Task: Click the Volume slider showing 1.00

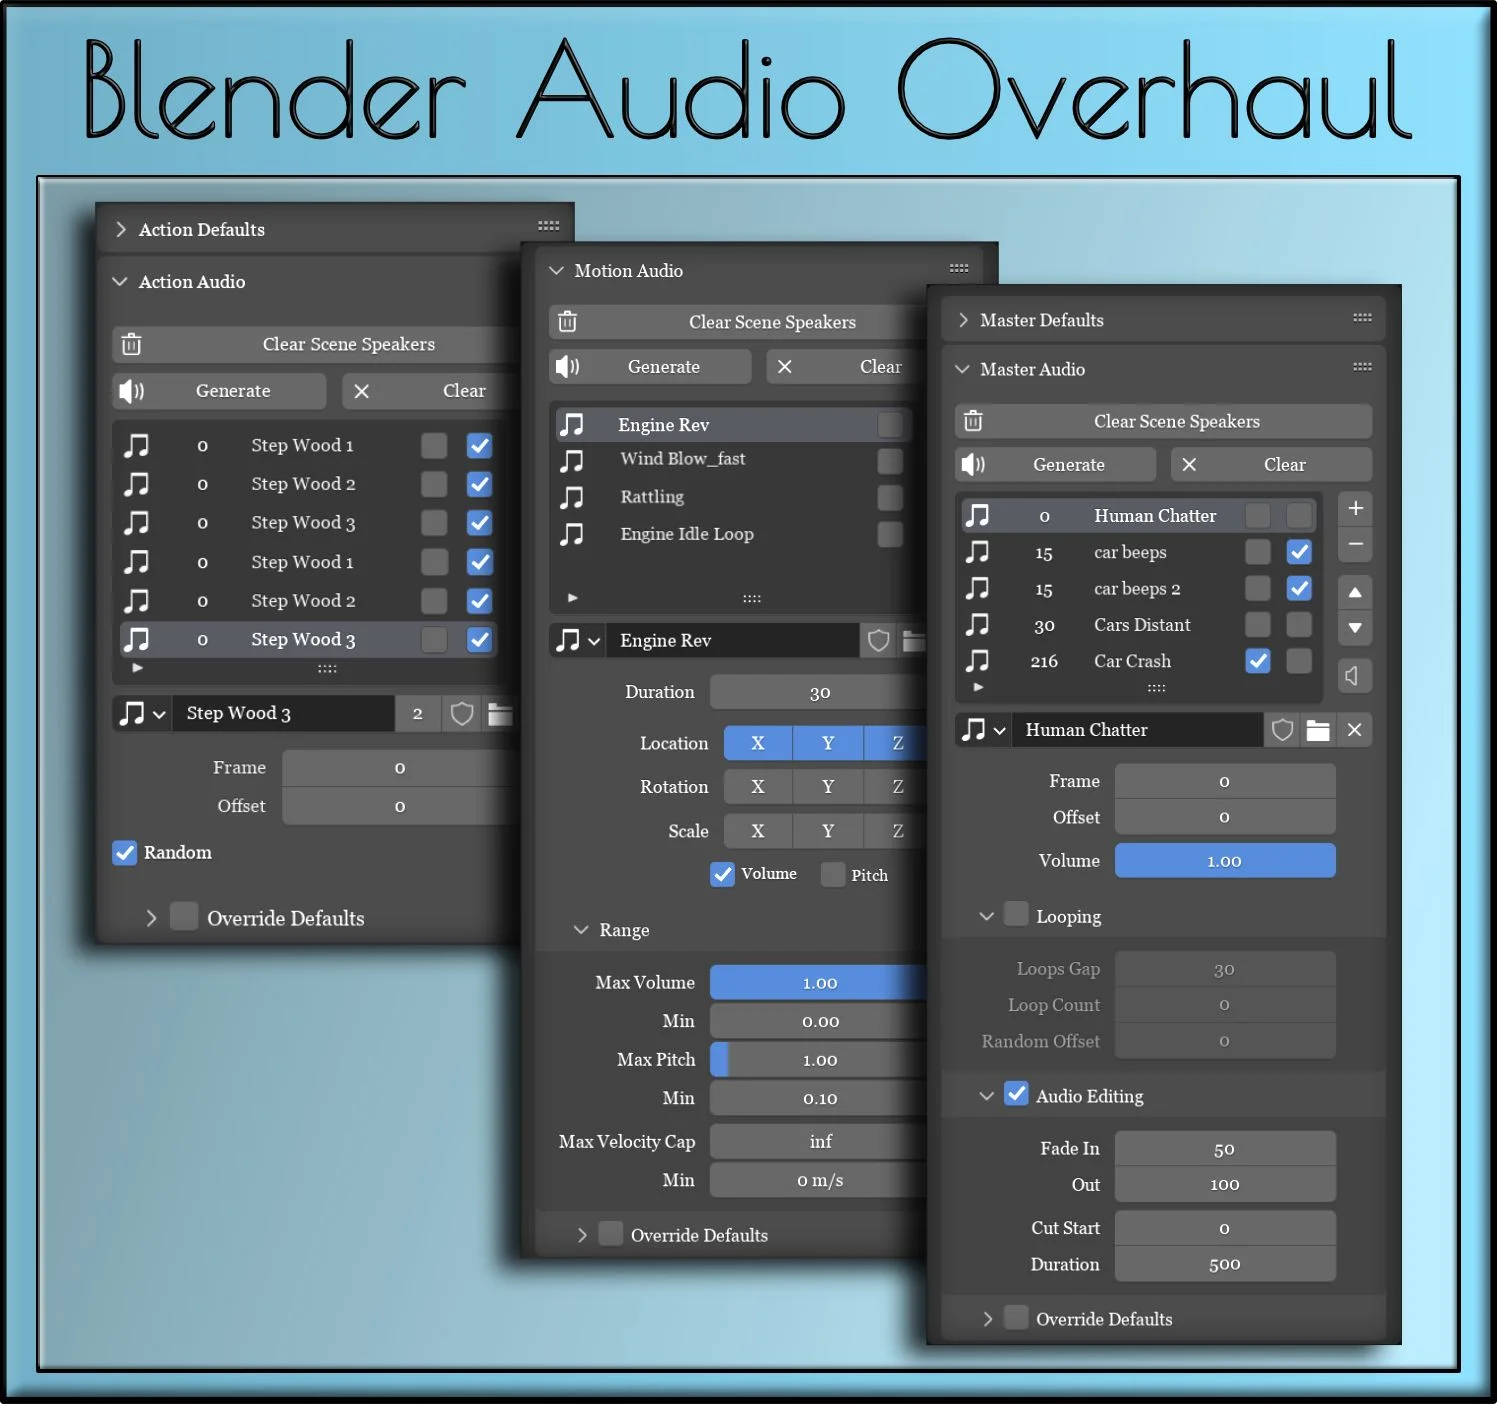Action: click(1224, 860)
